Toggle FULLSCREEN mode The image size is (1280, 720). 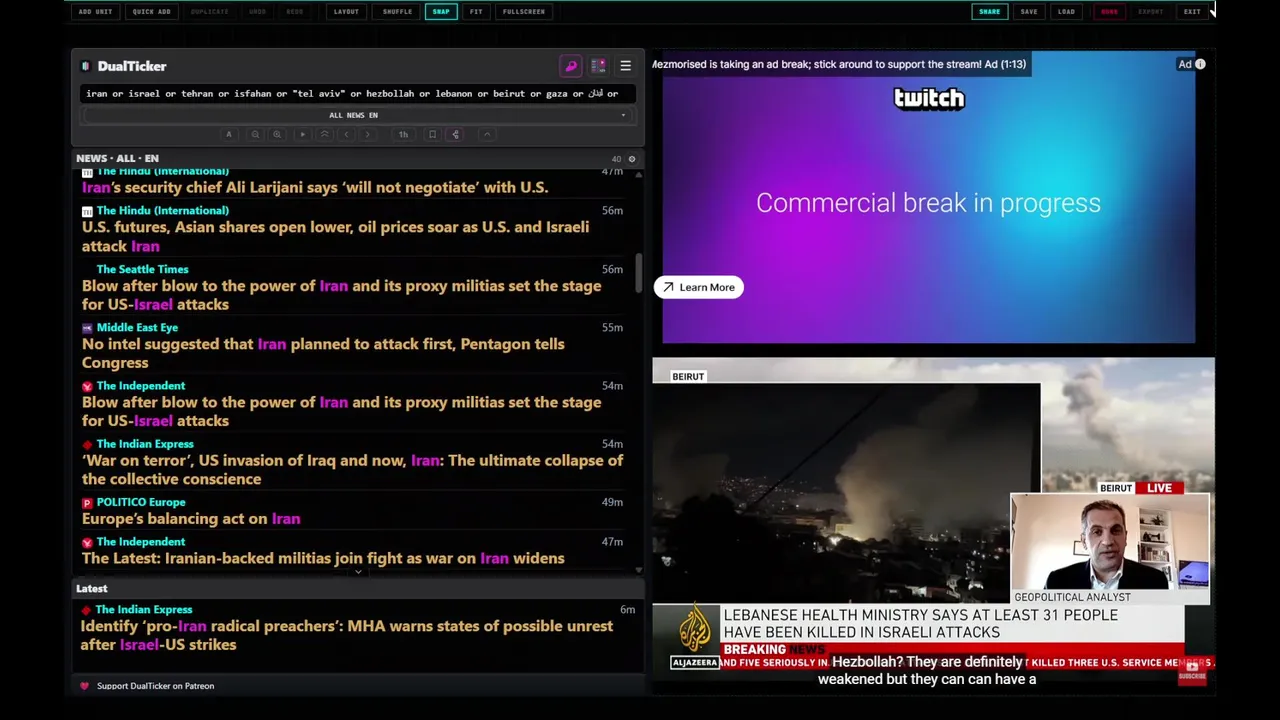pos(524,12)
